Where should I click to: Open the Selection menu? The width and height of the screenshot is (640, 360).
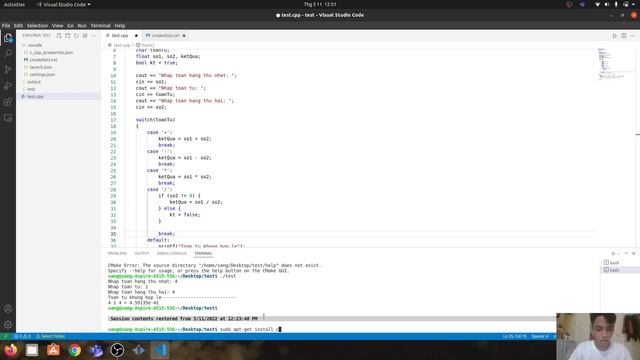coord(37,25)
